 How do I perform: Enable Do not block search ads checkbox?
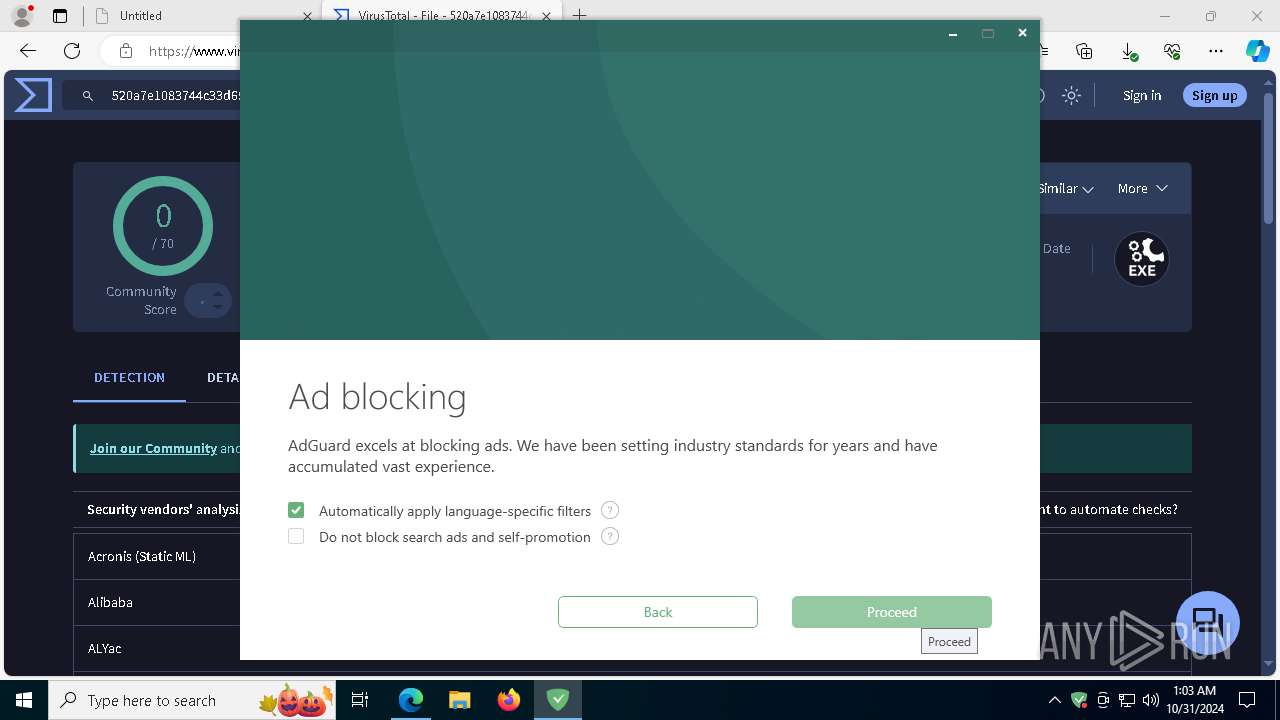click(296, 536)
